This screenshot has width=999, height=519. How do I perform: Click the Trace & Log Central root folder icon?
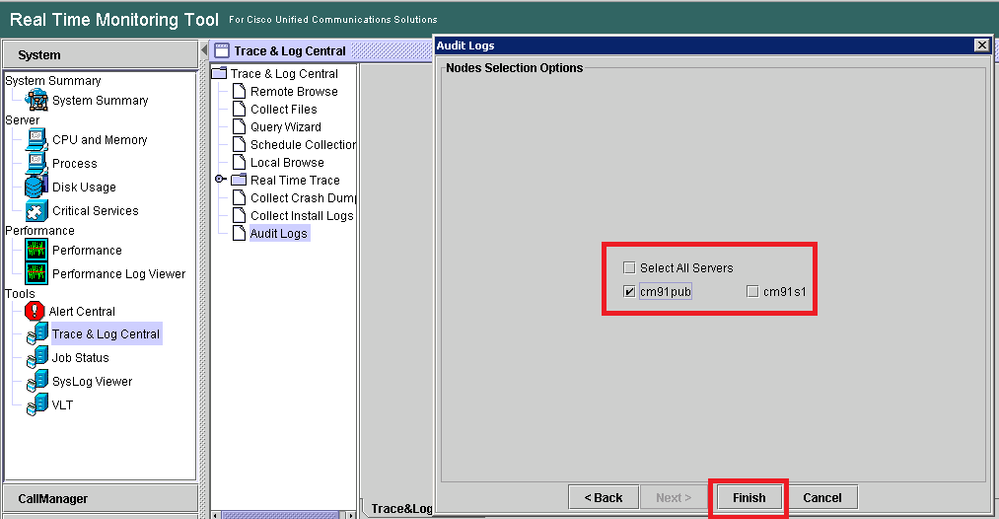(x=219, y=73)
